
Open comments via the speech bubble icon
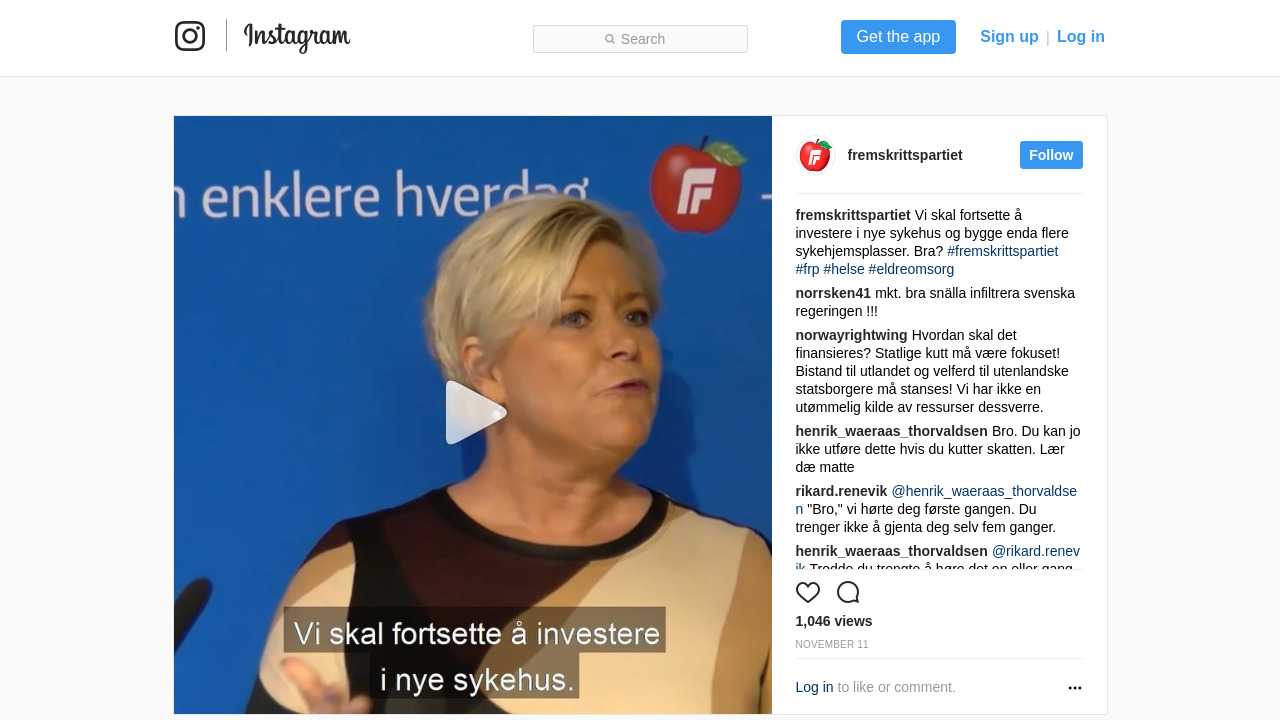[x=848, y=592]
